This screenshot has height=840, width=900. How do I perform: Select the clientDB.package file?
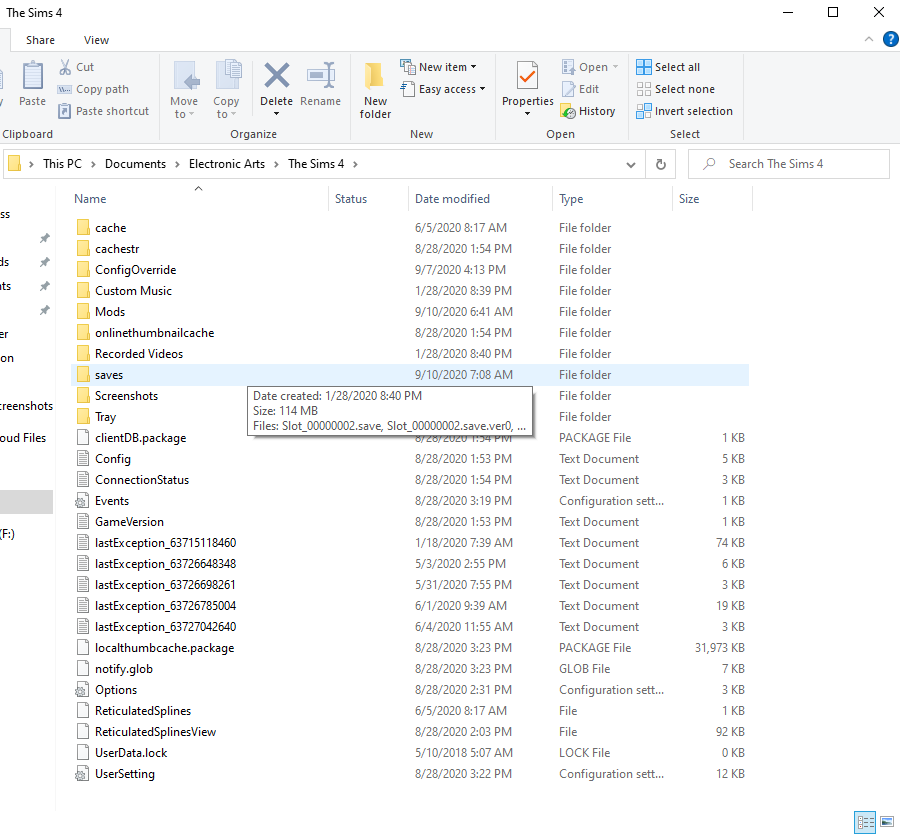(x=141, y=438)
